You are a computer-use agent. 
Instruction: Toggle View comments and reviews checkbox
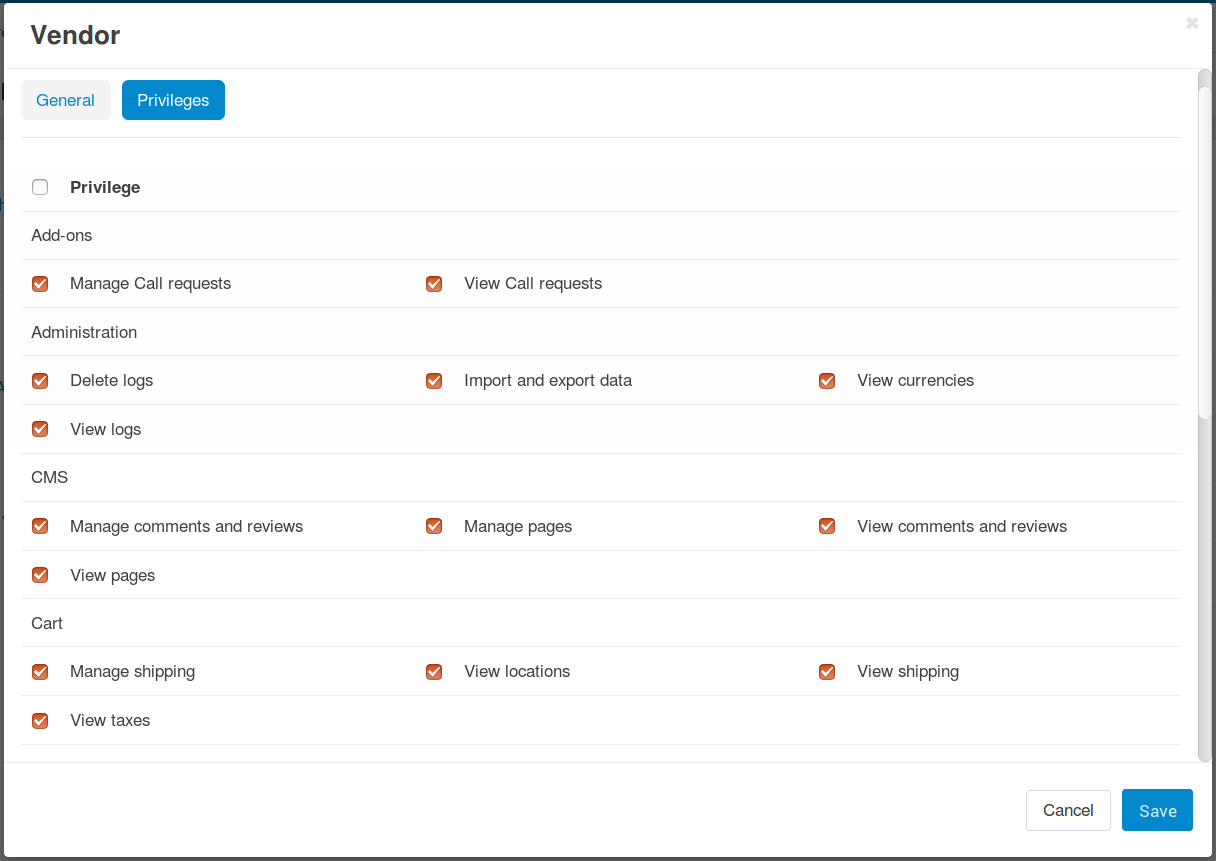tap(827, 526)
